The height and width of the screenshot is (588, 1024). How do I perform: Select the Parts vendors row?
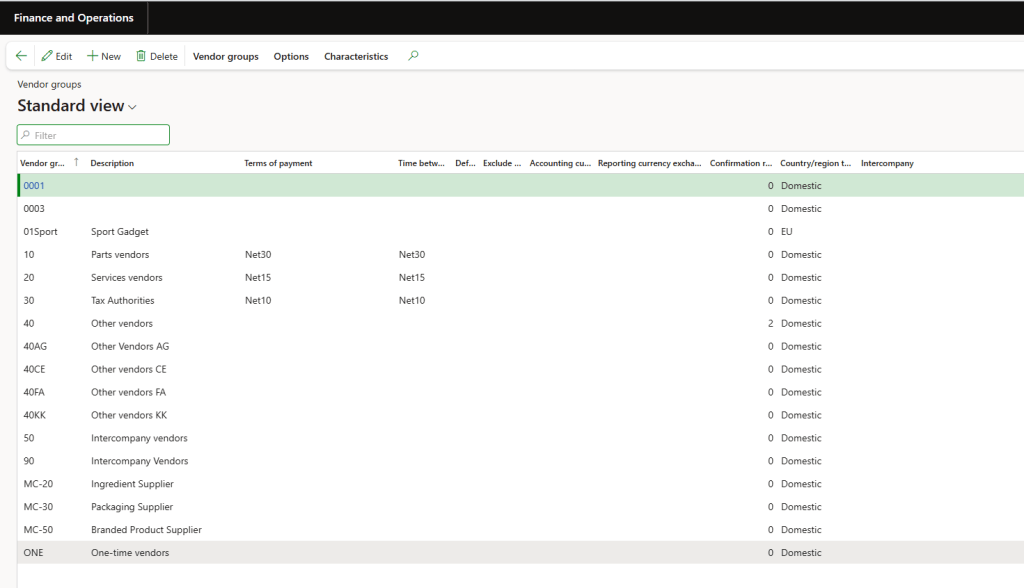[x=120, y=255]
